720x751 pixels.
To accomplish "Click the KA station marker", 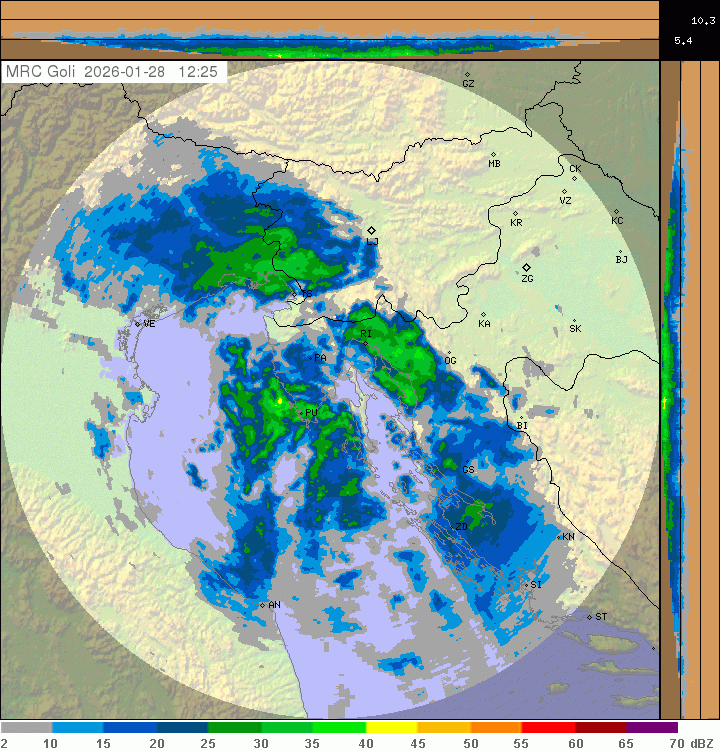I will pyautogui.click(x=483, y=315).
